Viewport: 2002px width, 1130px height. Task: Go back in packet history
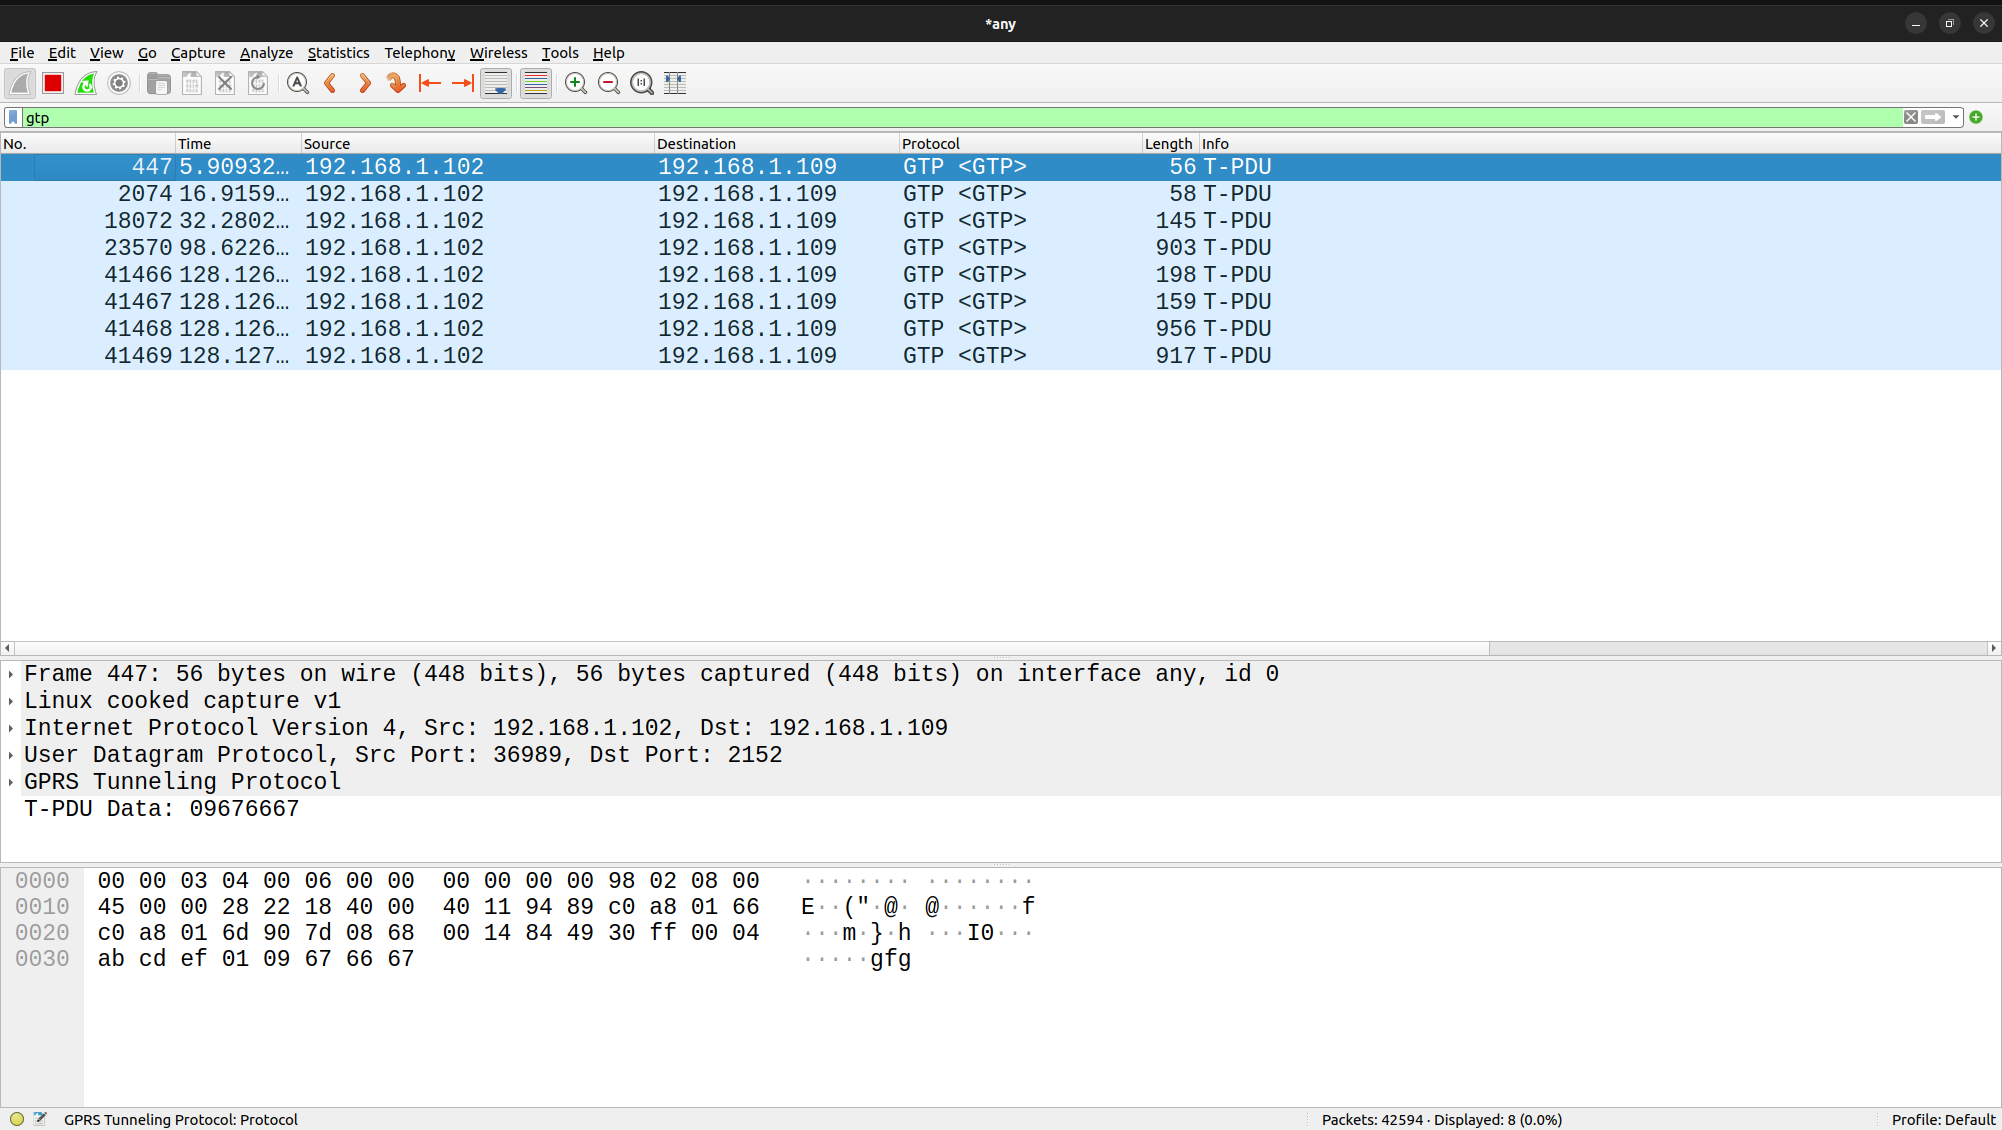330,84
